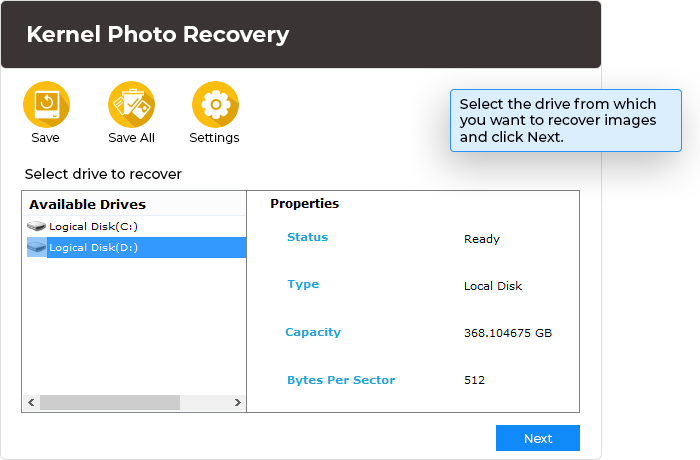Open Settings gear icon
700x460 pixels.
(x=215, y=105)
